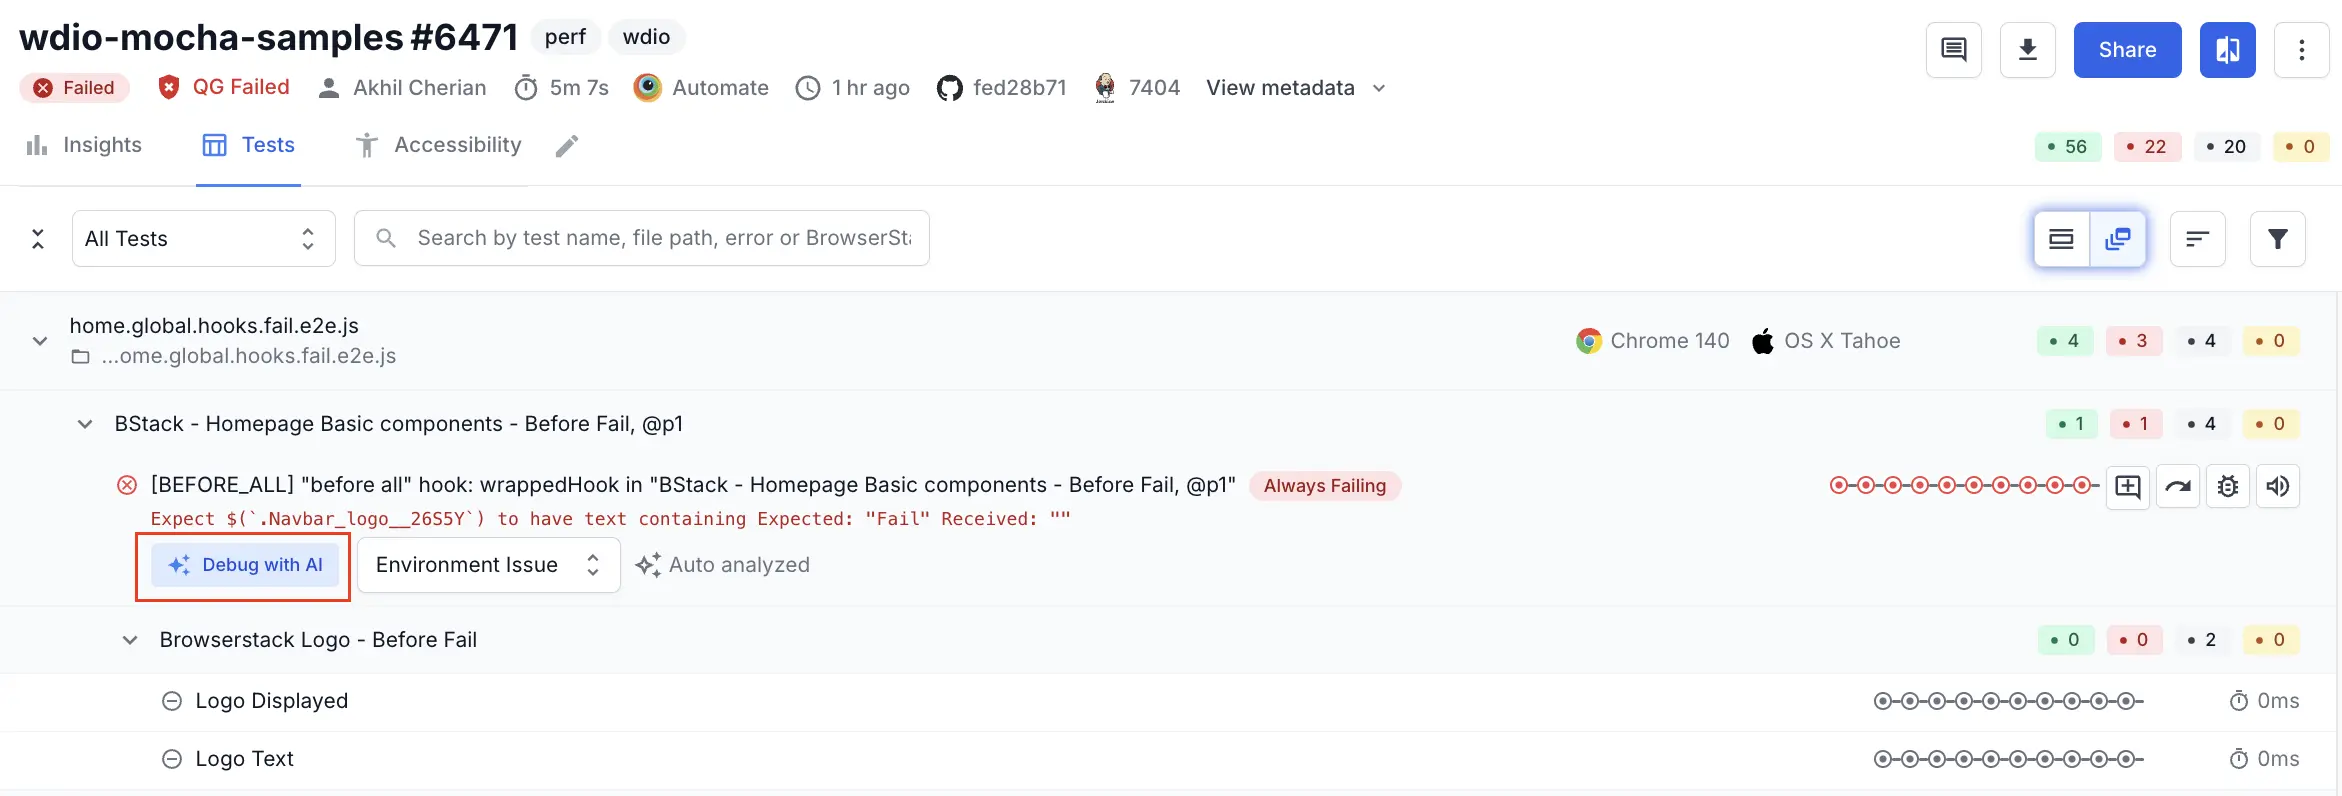Toggle the blue compare panel button

(x=2227, y=50)
